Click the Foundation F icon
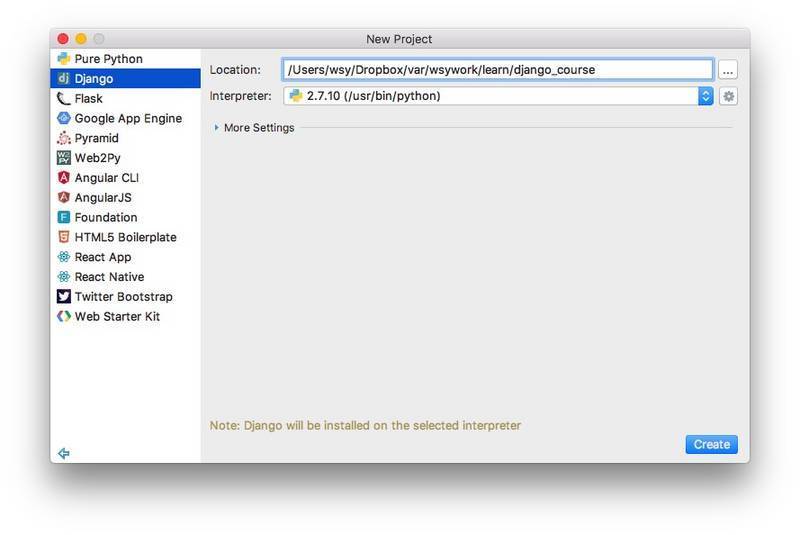This screenshot has width=800, height=535. tap(63, 217)
